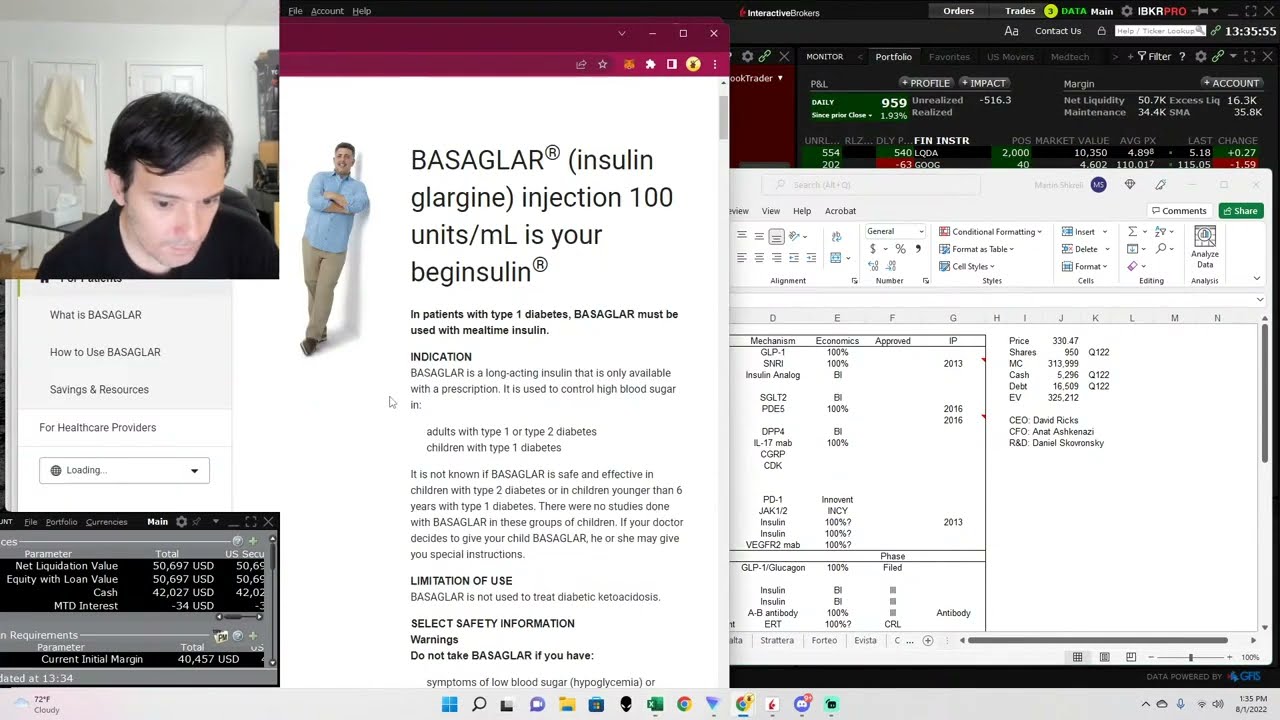Open Windows taskbar Search

point(479,704)
